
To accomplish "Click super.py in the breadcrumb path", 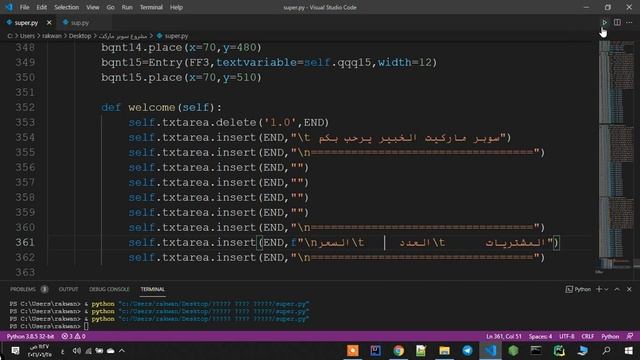I will pyautogui.click(x=176, y=36).
